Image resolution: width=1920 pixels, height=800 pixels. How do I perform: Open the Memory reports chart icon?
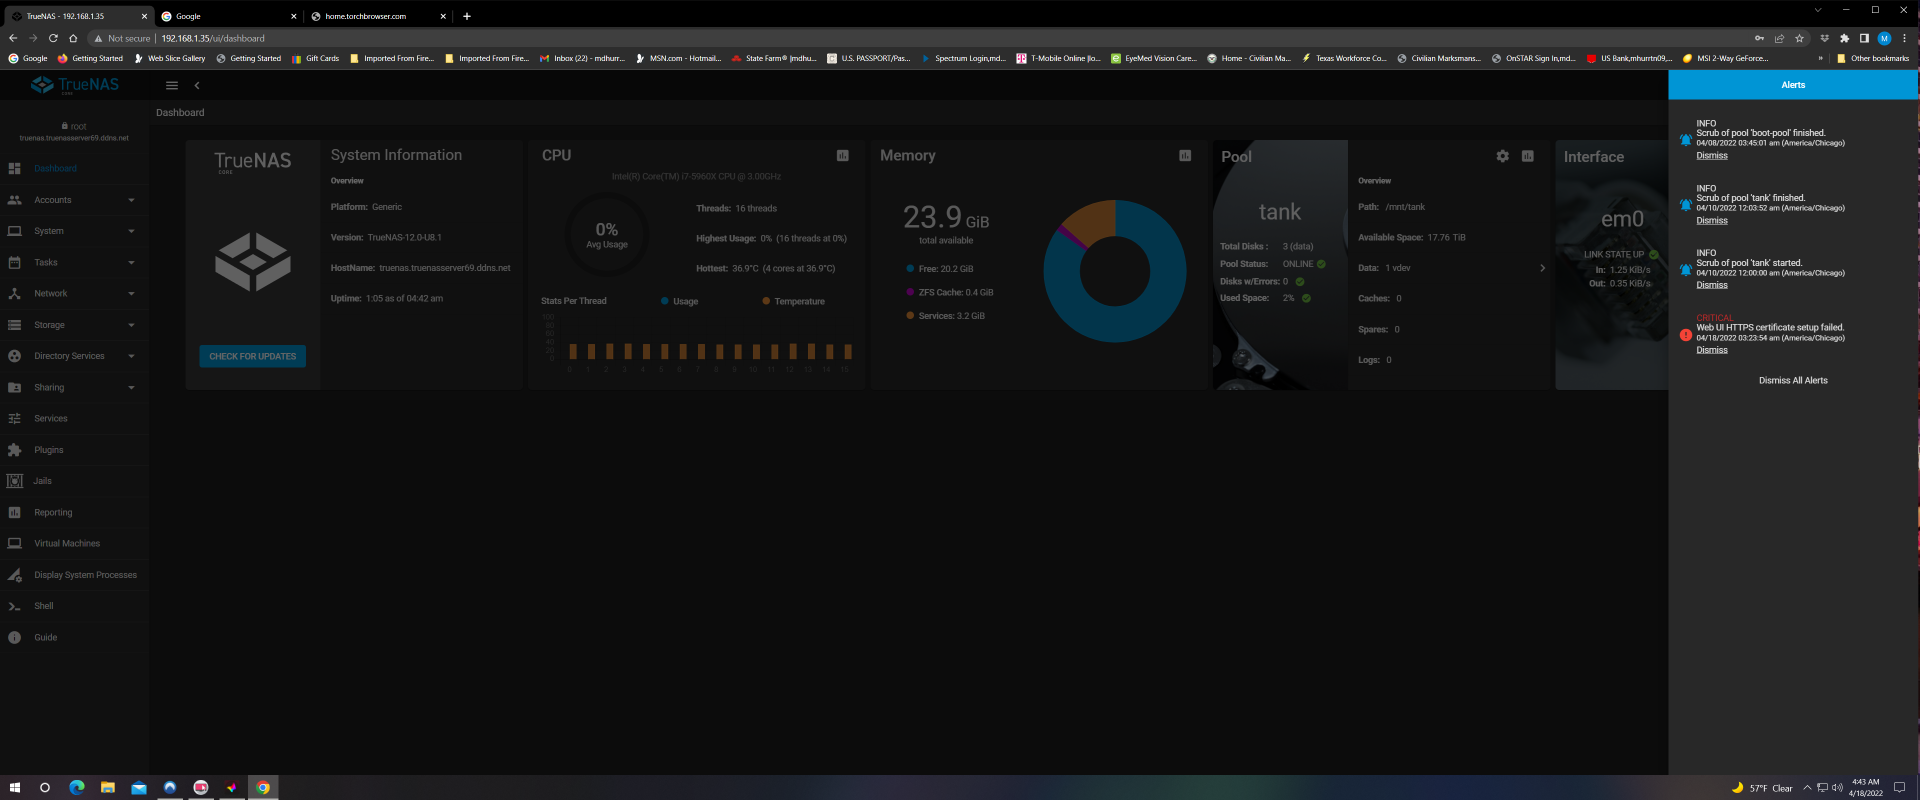click(x=1184, y=156)
